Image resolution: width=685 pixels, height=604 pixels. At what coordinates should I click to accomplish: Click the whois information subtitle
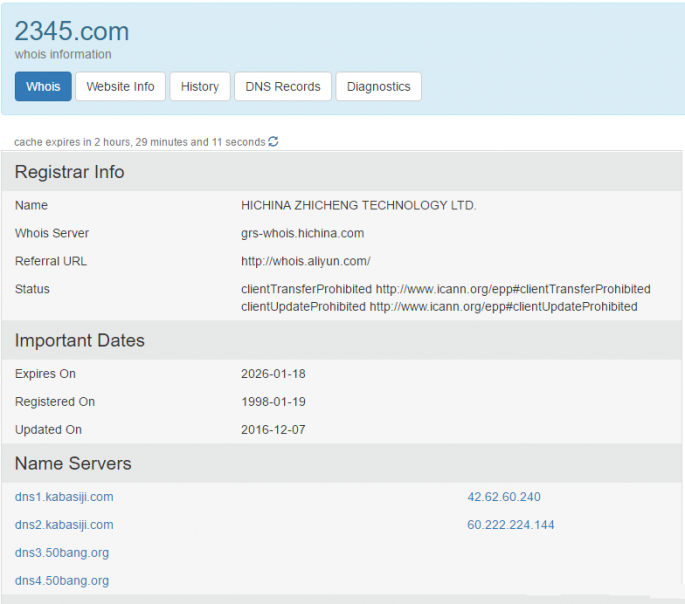click(63, 54)
